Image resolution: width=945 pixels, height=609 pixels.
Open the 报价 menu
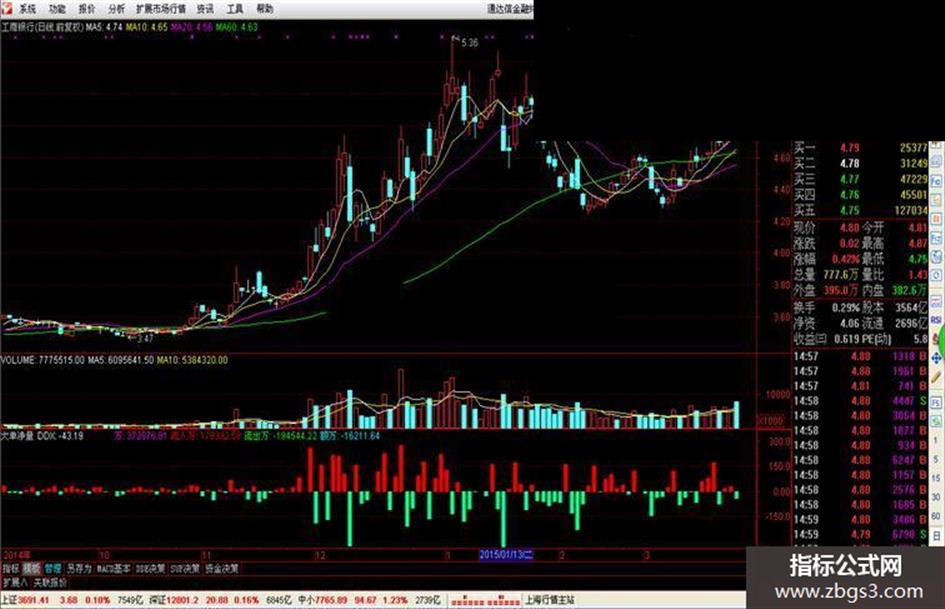[x=87, y=8]
